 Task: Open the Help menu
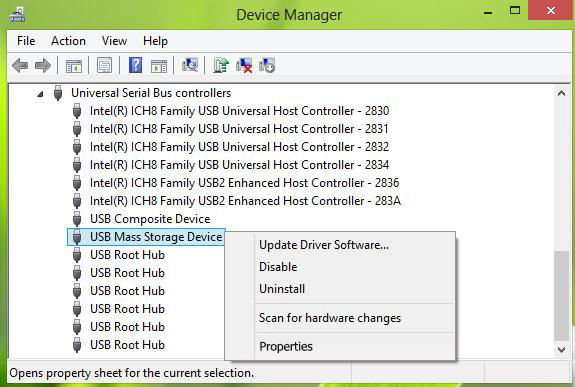[x=155, y=41]
